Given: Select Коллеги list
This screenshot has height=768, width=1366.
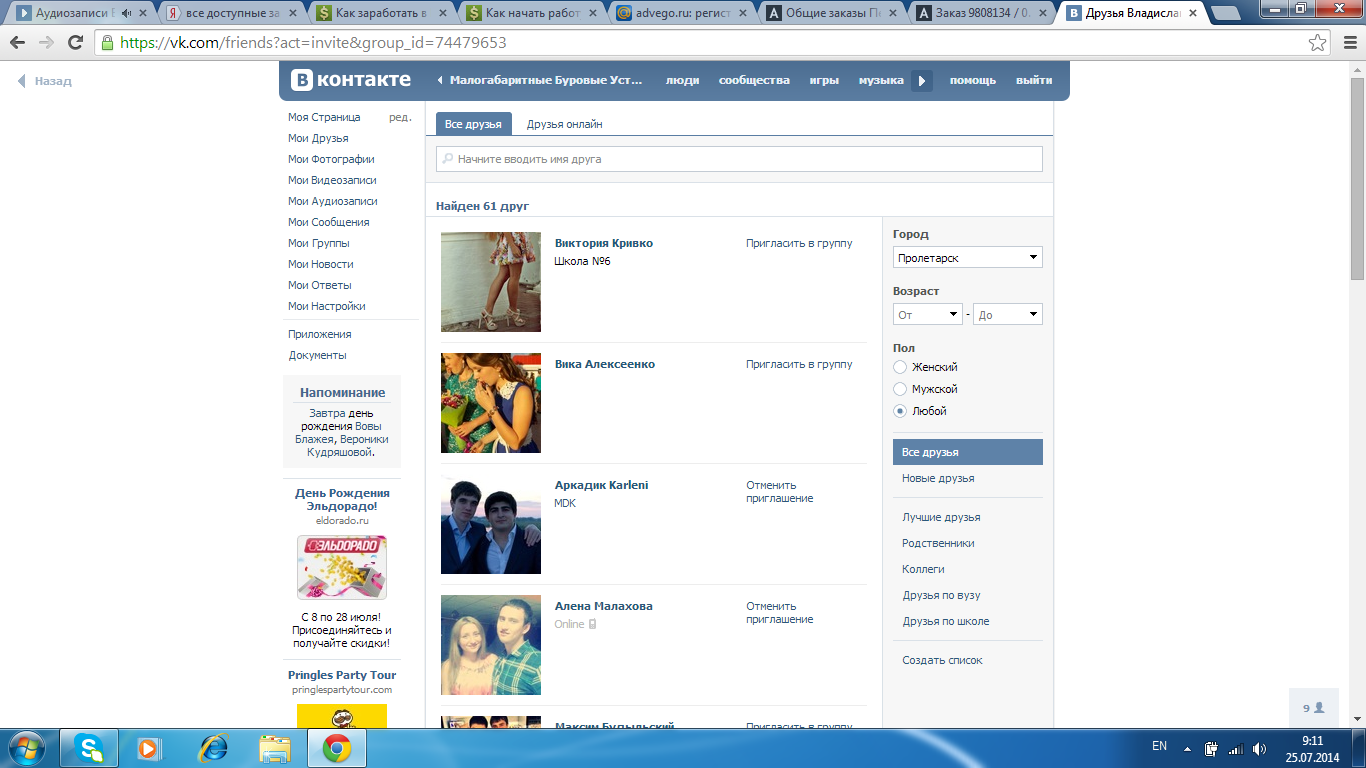Looking at the screenshot, I should pos(923,569).
